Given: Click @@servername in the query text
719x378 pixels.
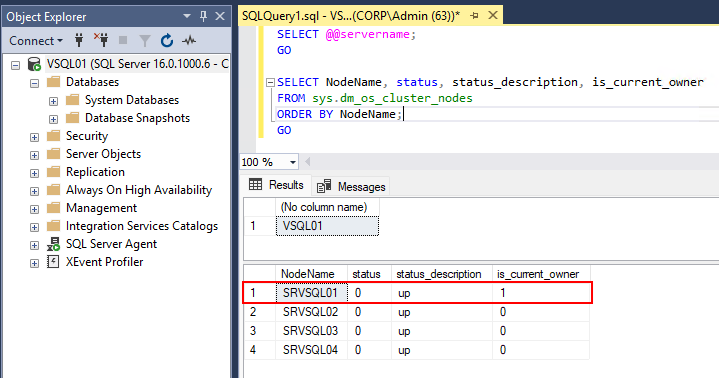Looking at the screenshot, I should (368, 34).
